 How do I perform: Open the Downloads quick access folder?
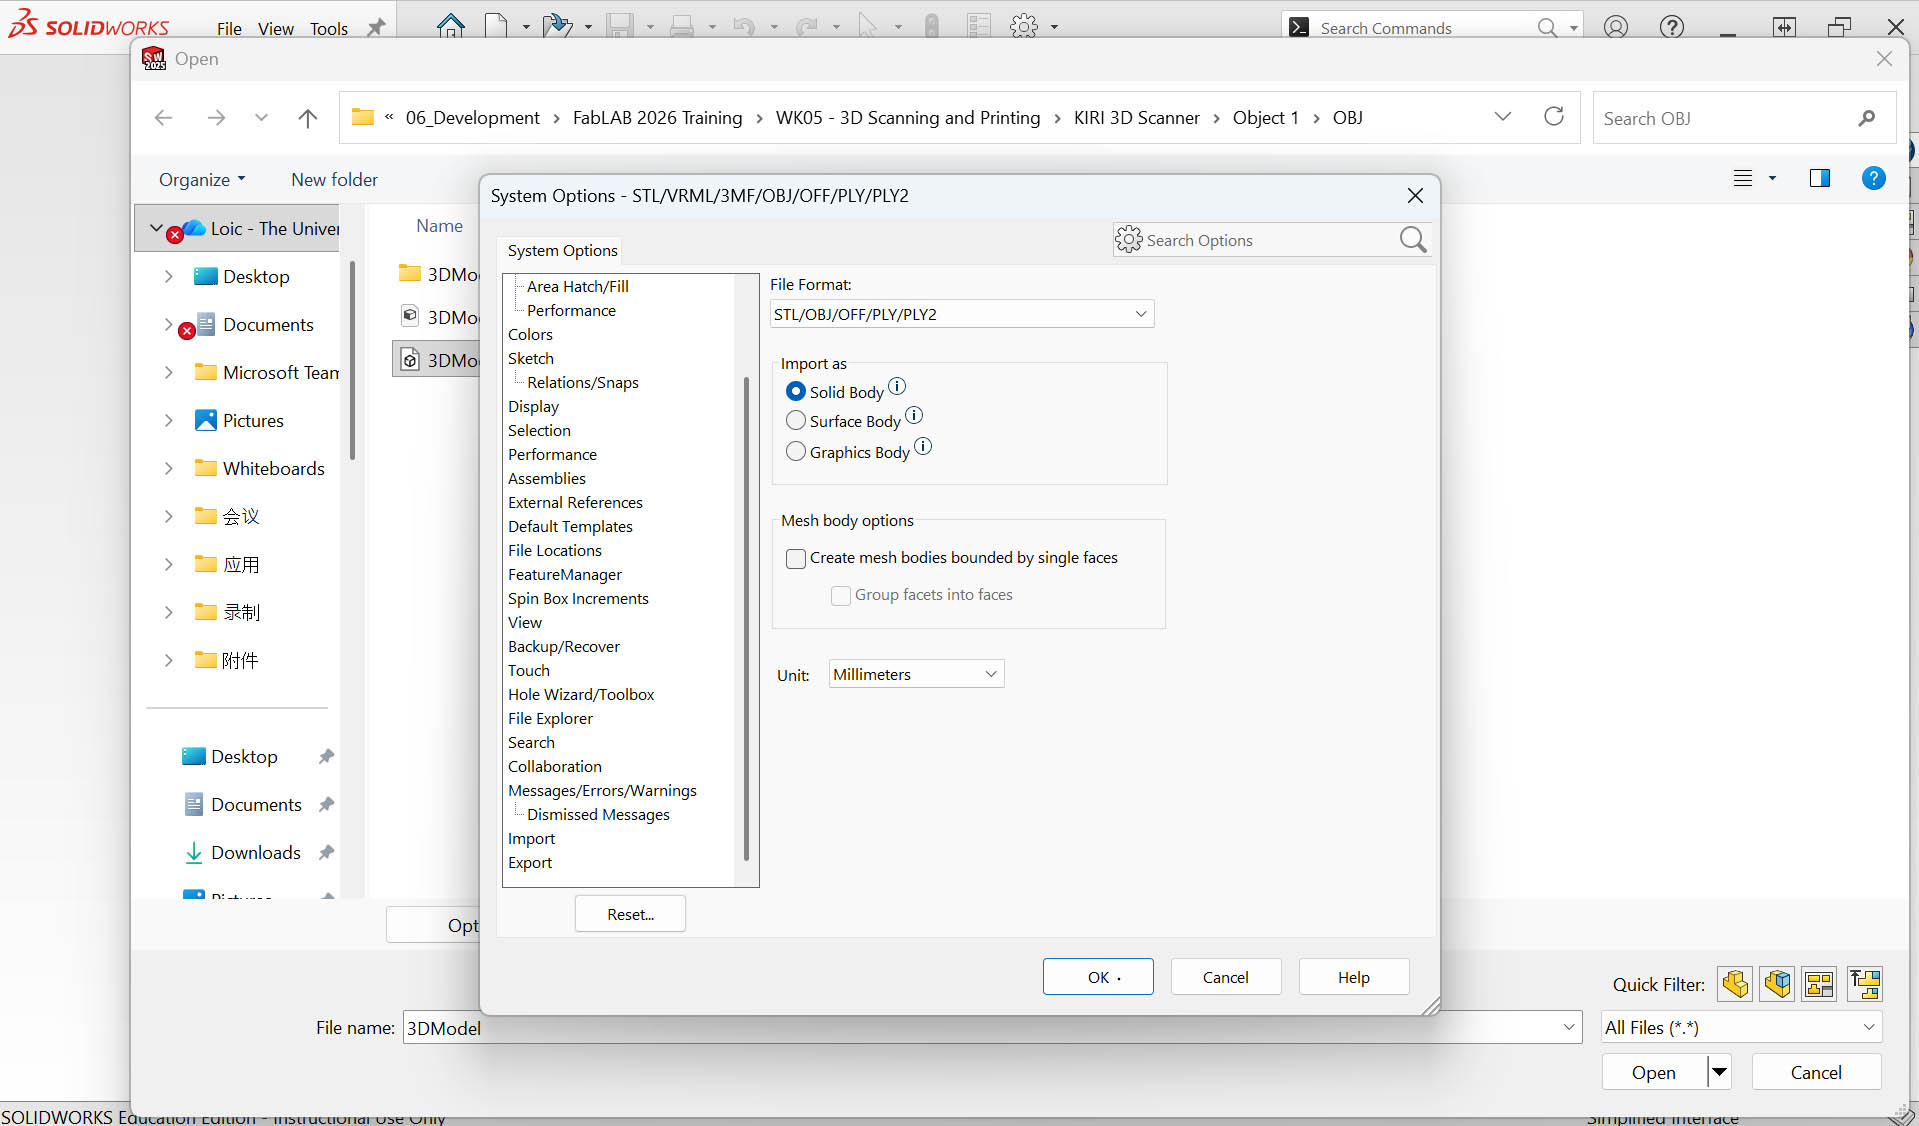click(255, 853)
